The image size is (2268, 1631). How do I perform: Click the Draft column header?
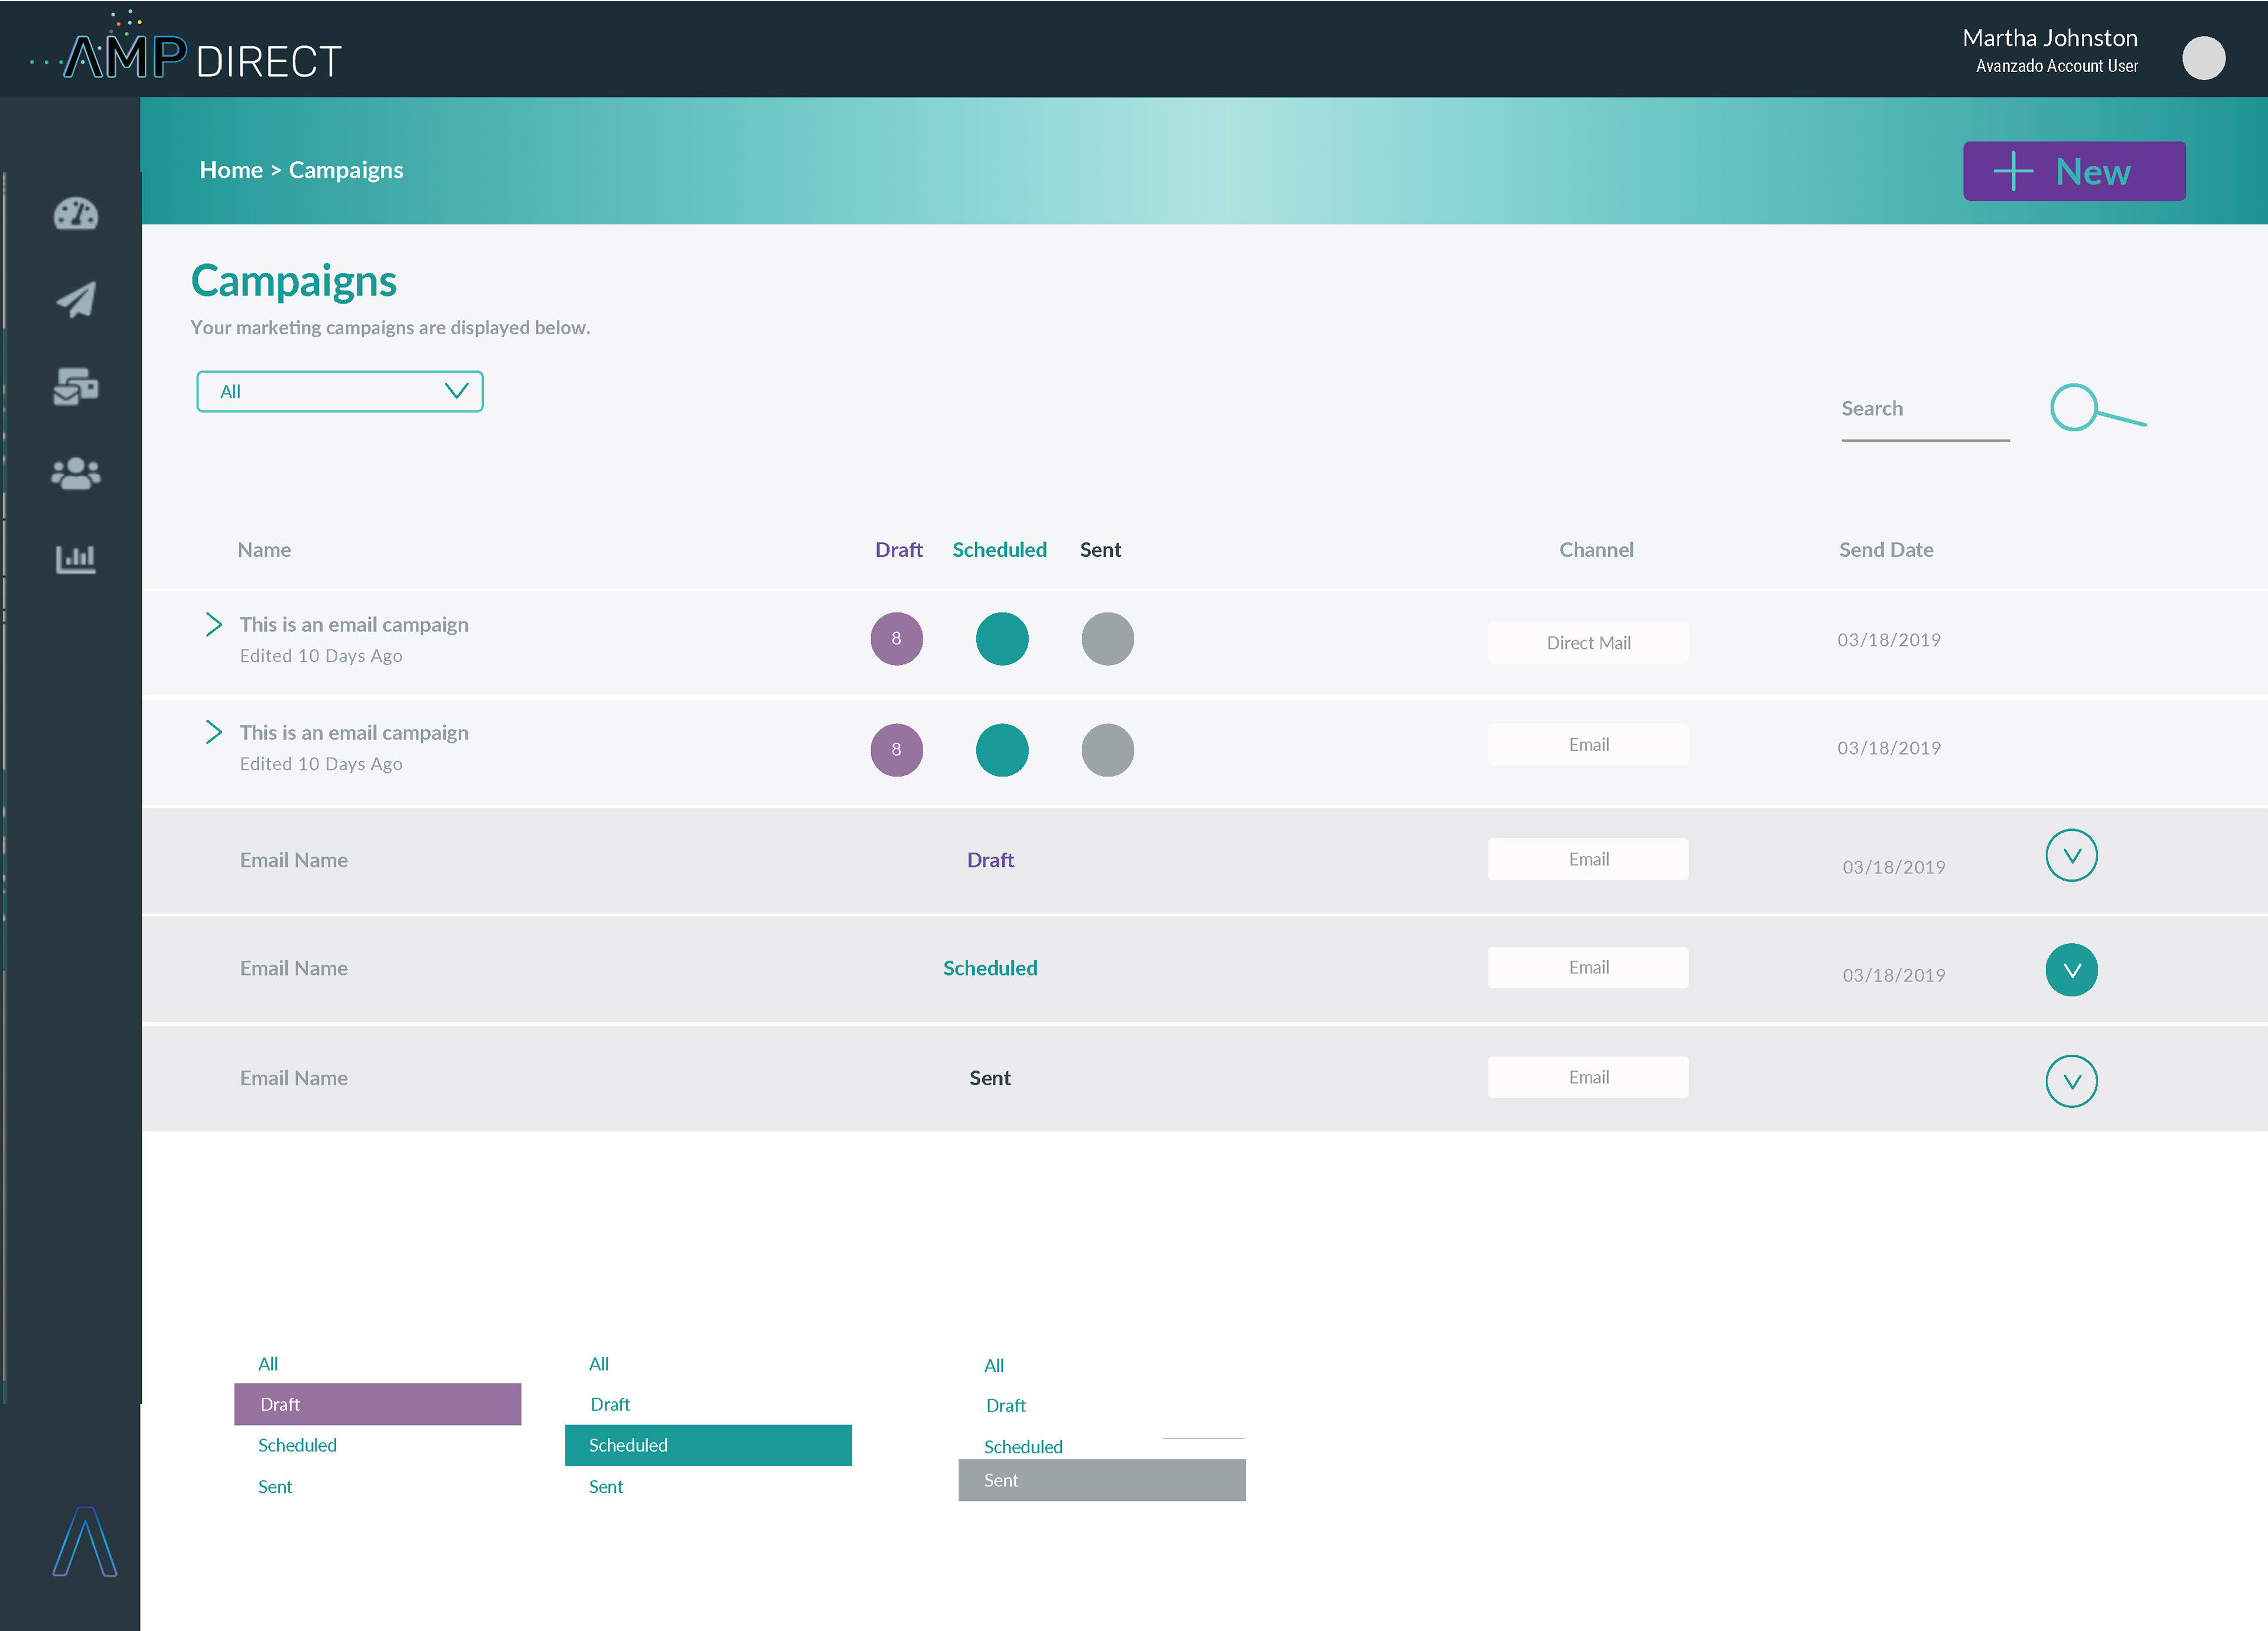[x=898, y=550]
